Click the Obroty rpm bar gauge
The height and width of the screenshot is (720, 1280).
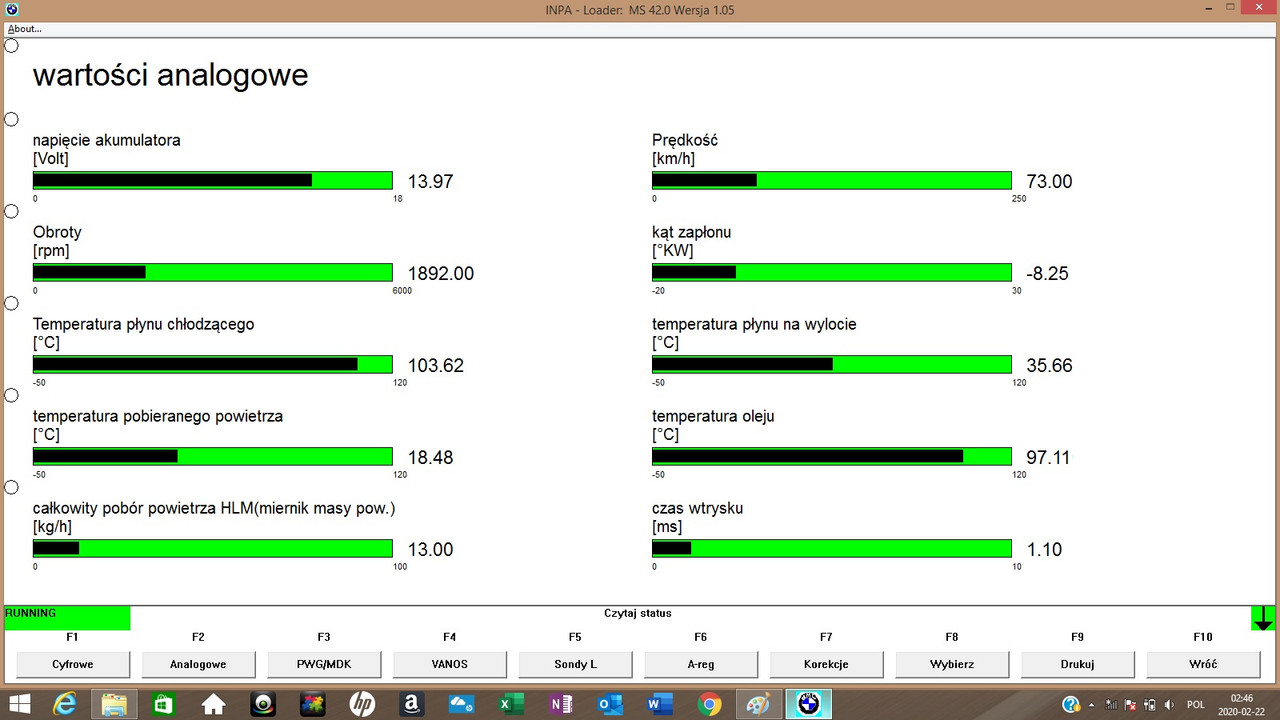[x=213, y=273]
